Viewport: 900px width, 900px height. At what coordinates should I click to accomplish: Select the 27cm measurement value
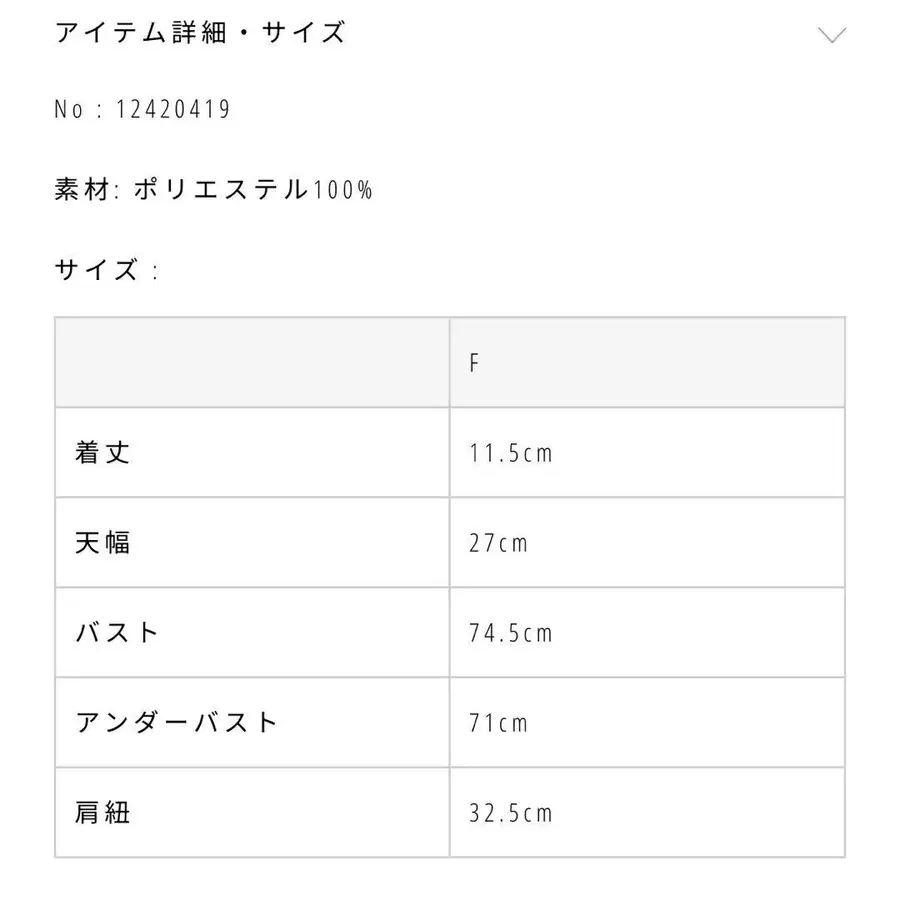pyautogui.click(x=502, y=543)
